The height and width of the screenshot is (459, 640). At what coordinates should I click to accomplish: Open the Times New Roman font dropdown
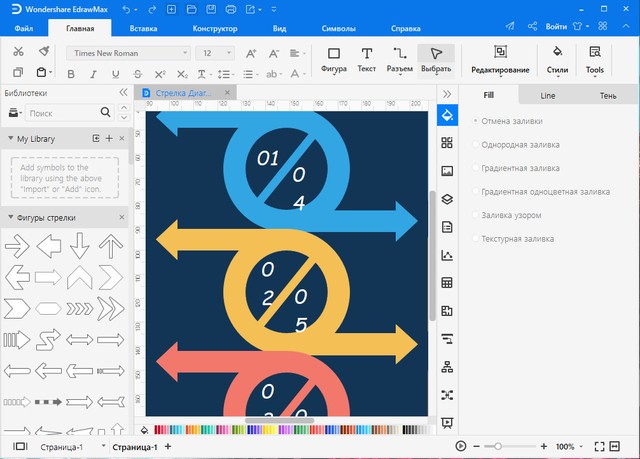tap(128, 52)
